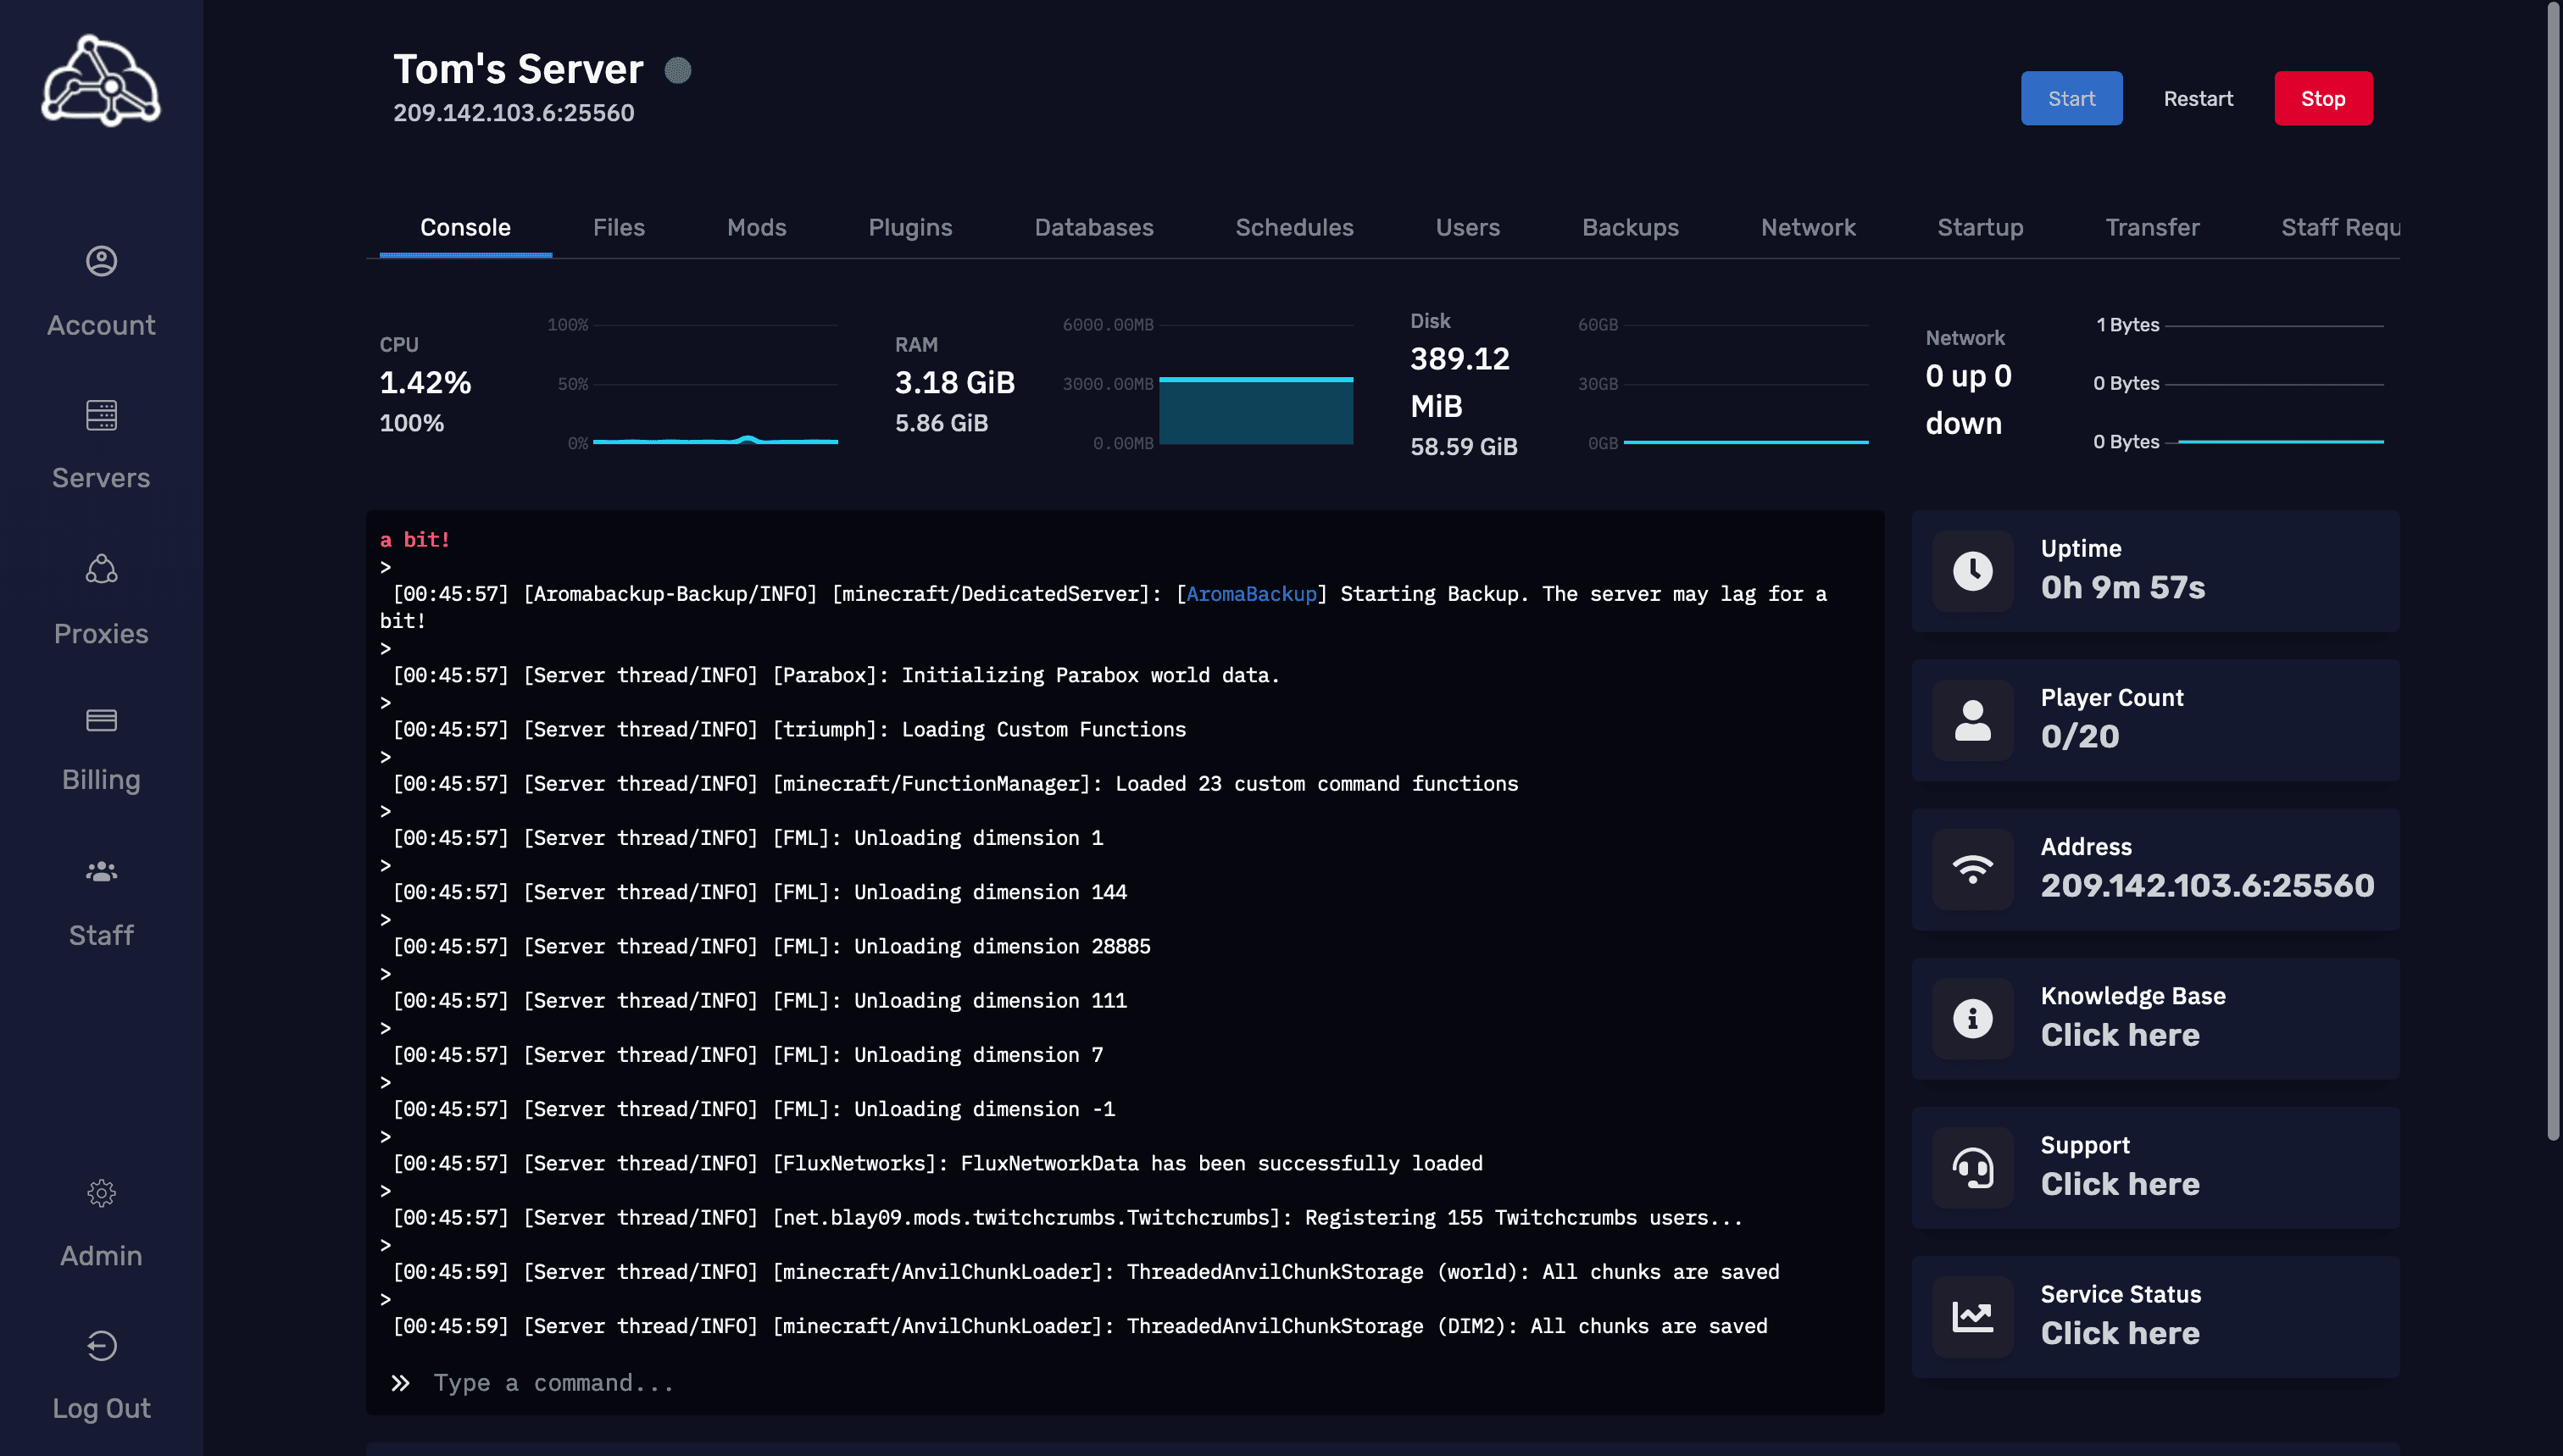Click the red Stop button
This screenshot has height=1456, width=2563.
(2323, 98)
